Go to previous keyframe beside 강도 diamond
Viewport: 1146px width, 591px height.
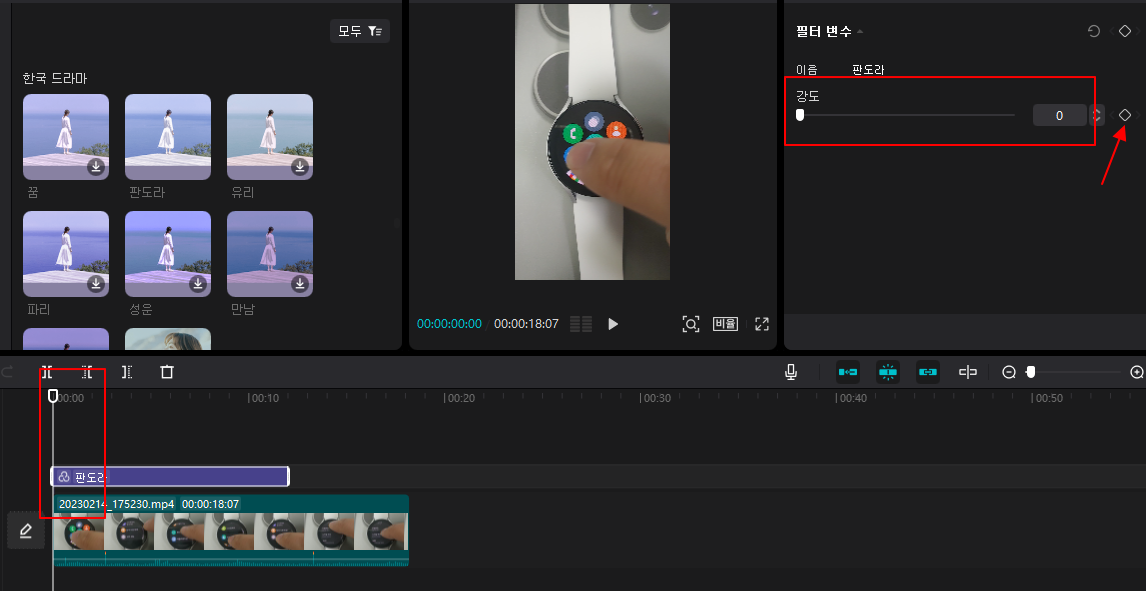coord(1112,115)
